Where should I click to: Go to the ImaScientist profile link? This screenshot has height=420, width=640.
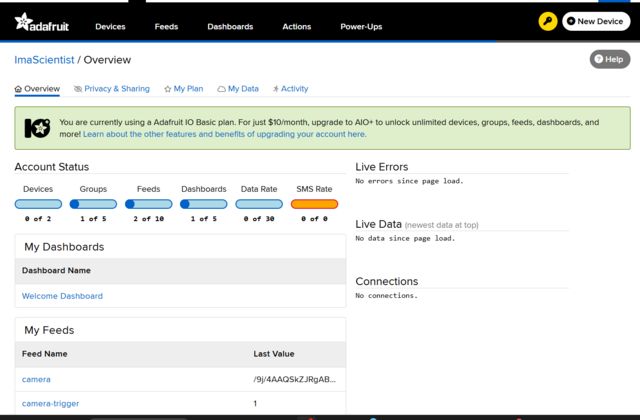tap(44, 60)
